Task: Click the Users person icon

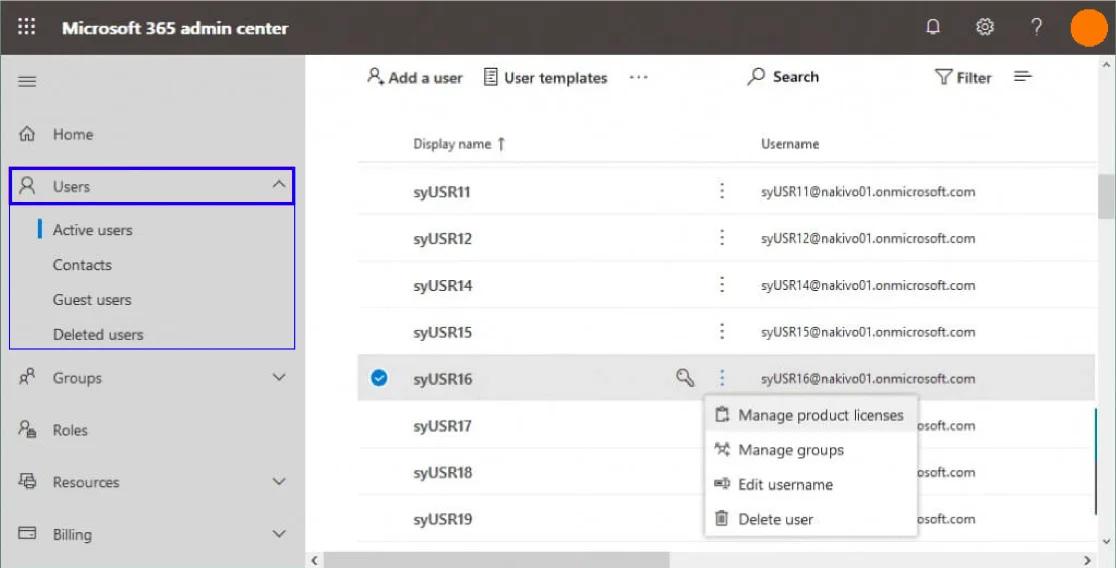Action: click(27, 186)
